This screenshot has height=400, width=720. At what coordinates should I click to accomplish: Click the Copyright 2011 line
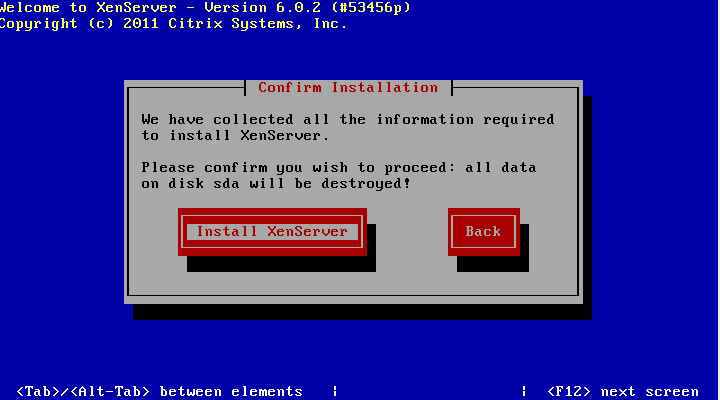[173, 24]
